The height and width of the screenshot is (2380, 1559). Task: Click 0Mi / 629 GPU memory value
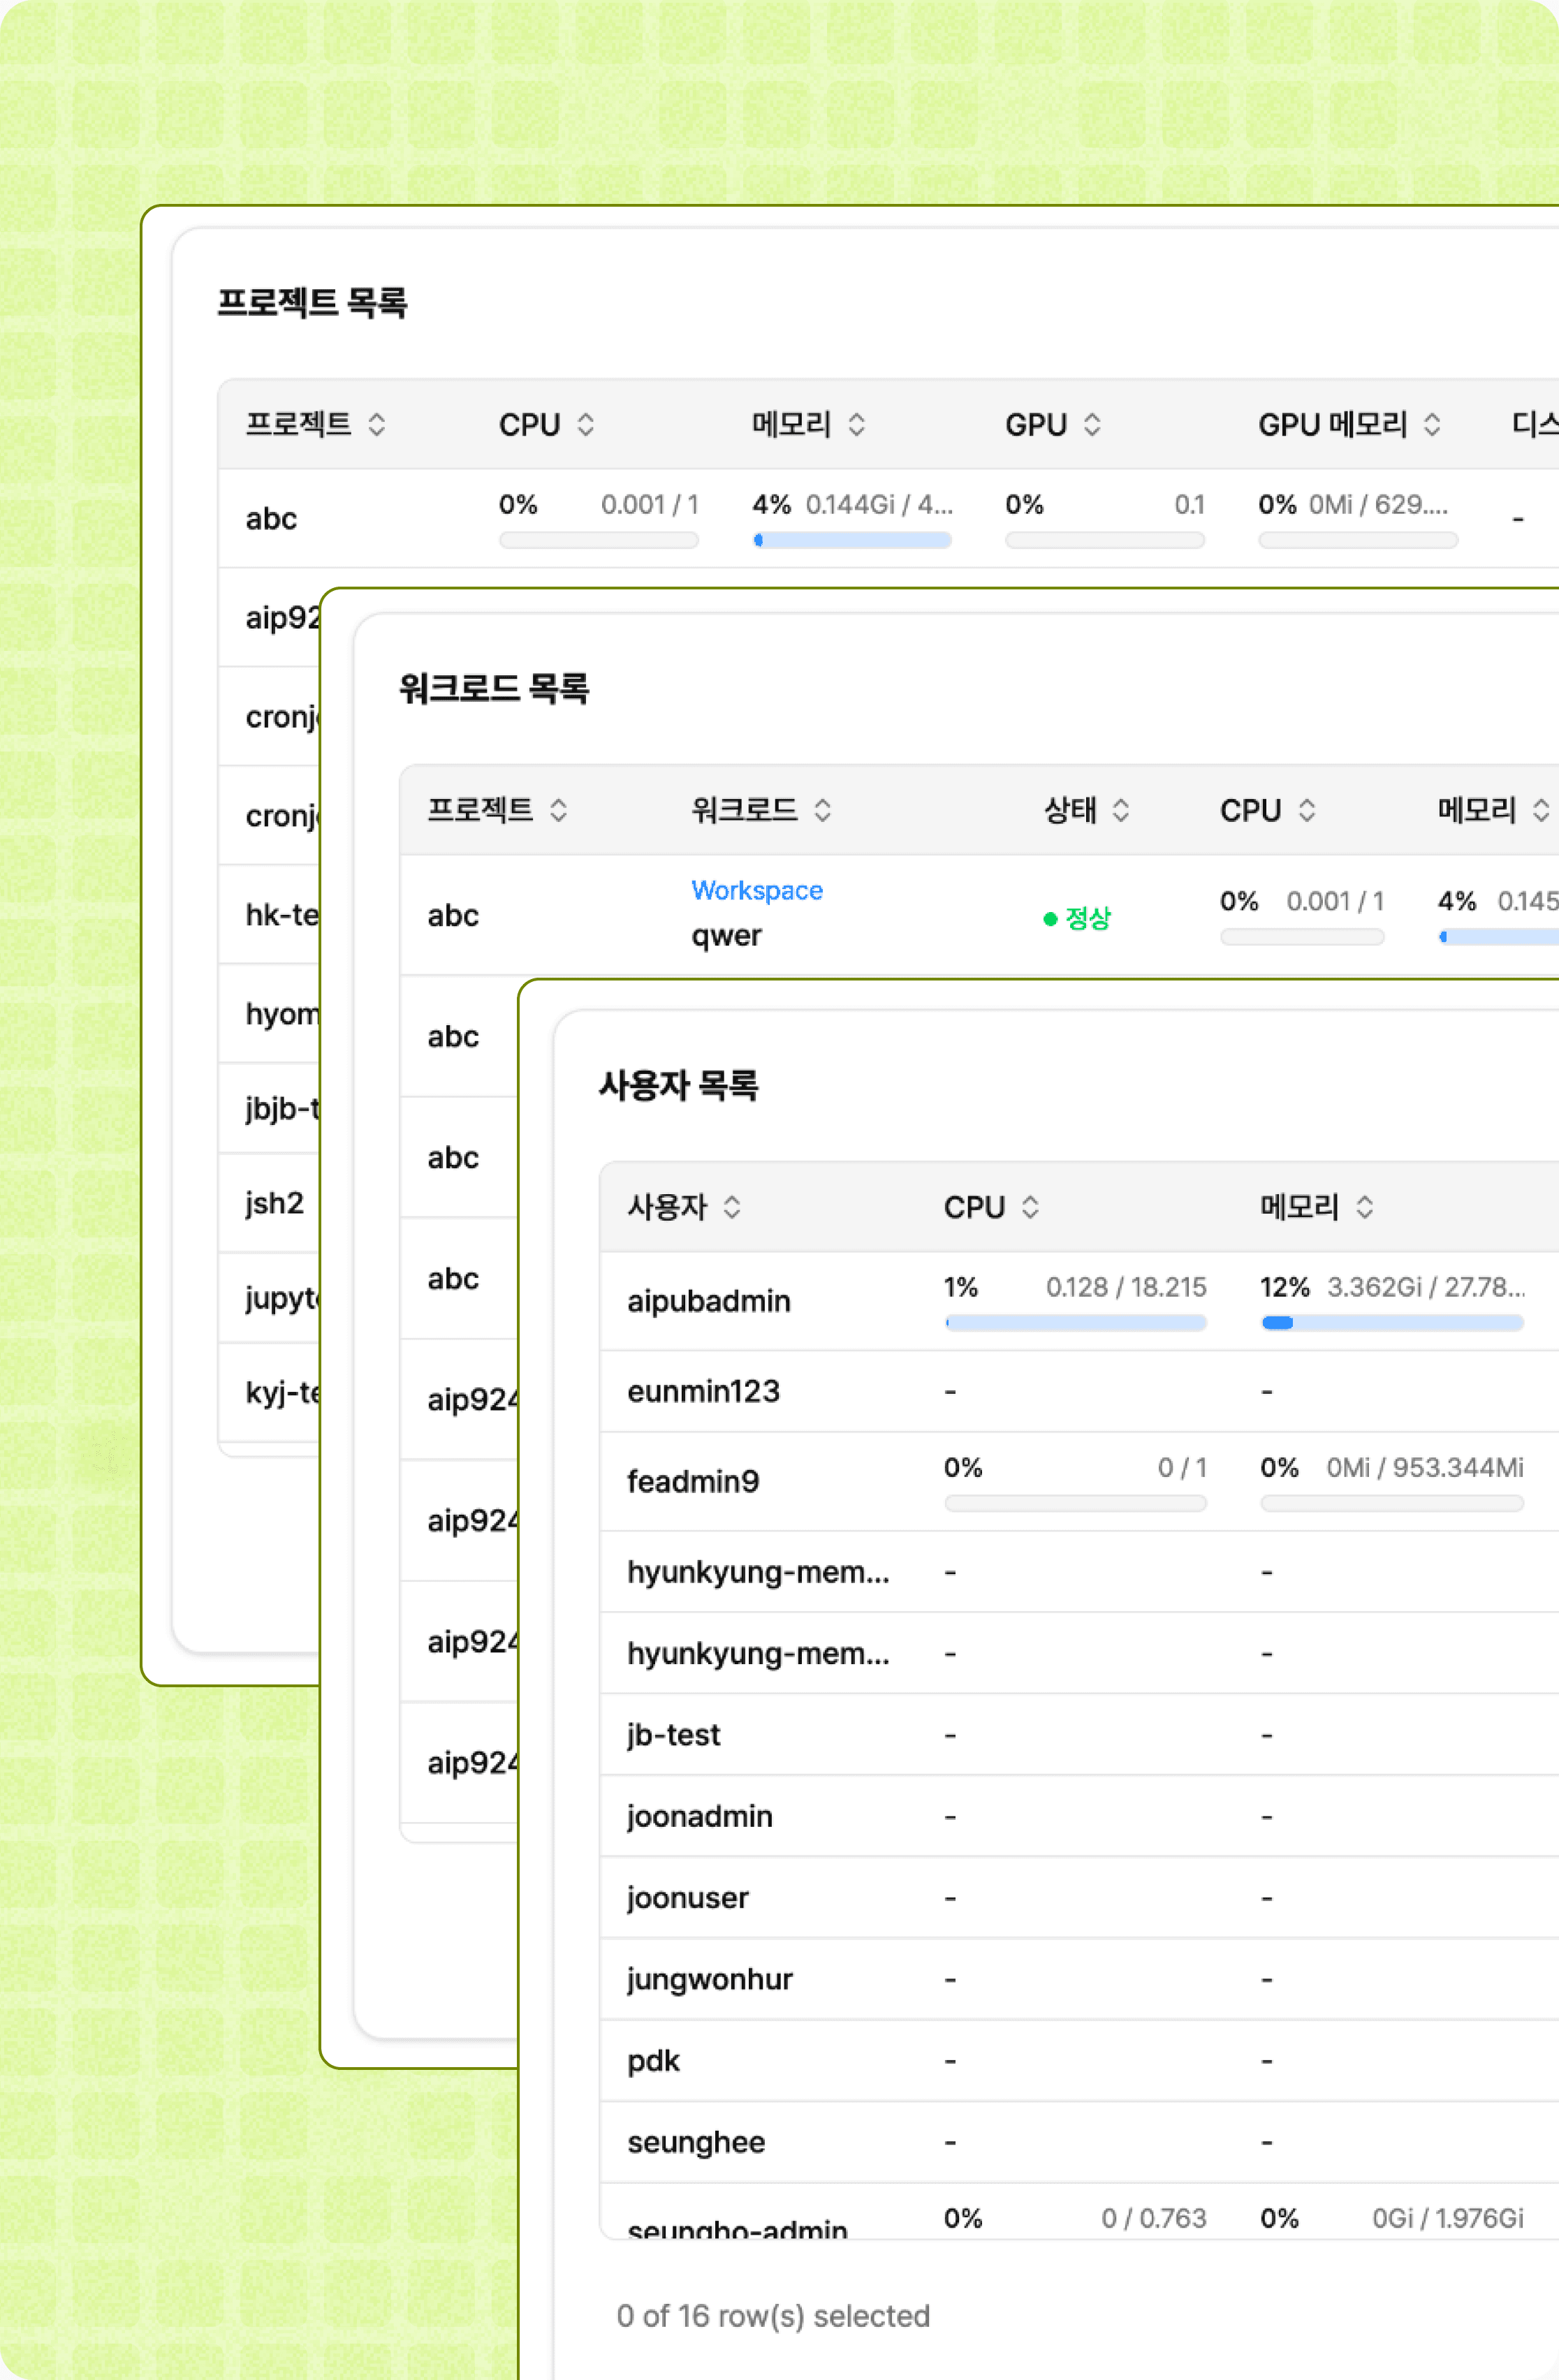click(1378, 504)
